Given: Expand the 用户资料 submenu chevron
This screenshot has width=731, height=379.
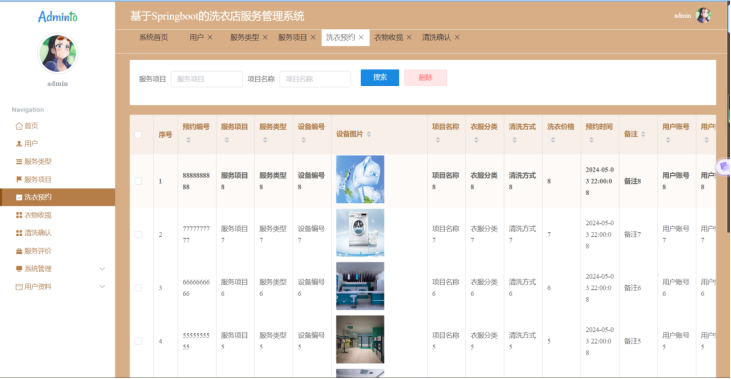Looking at the screenshot, I should tap(102, 287).
